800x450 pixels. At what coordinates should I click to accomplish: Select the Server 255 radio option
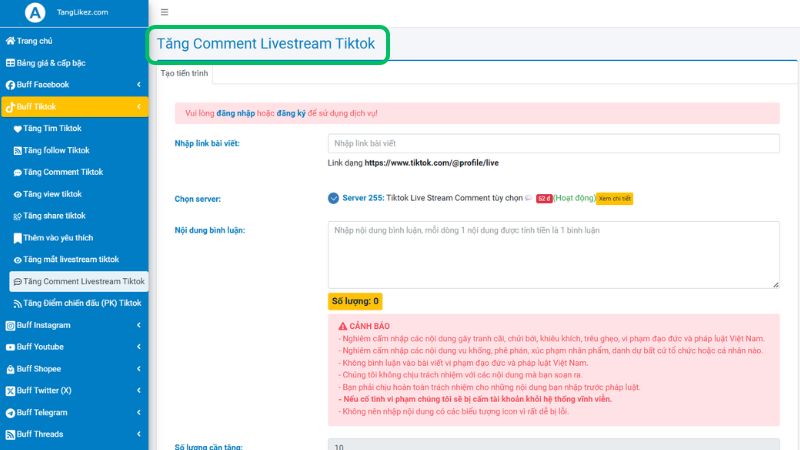coord(333,198)
